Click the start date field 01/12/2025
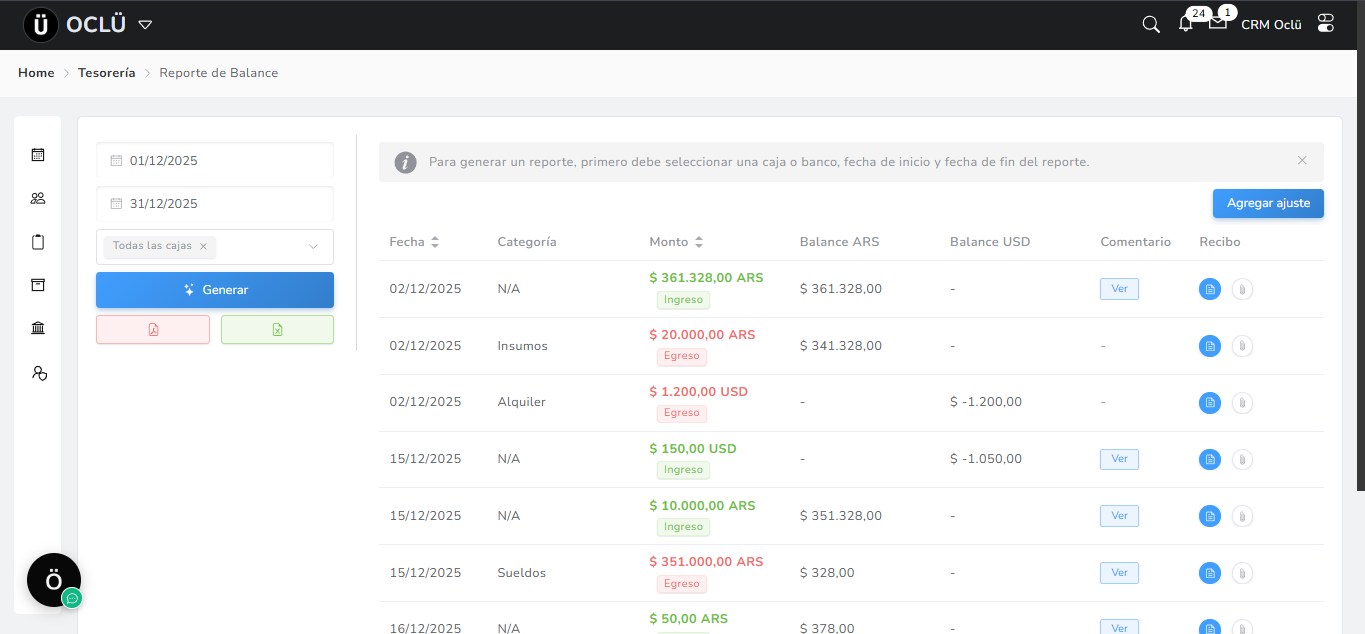Viewport: 1365px width, 634px height. 215,160
